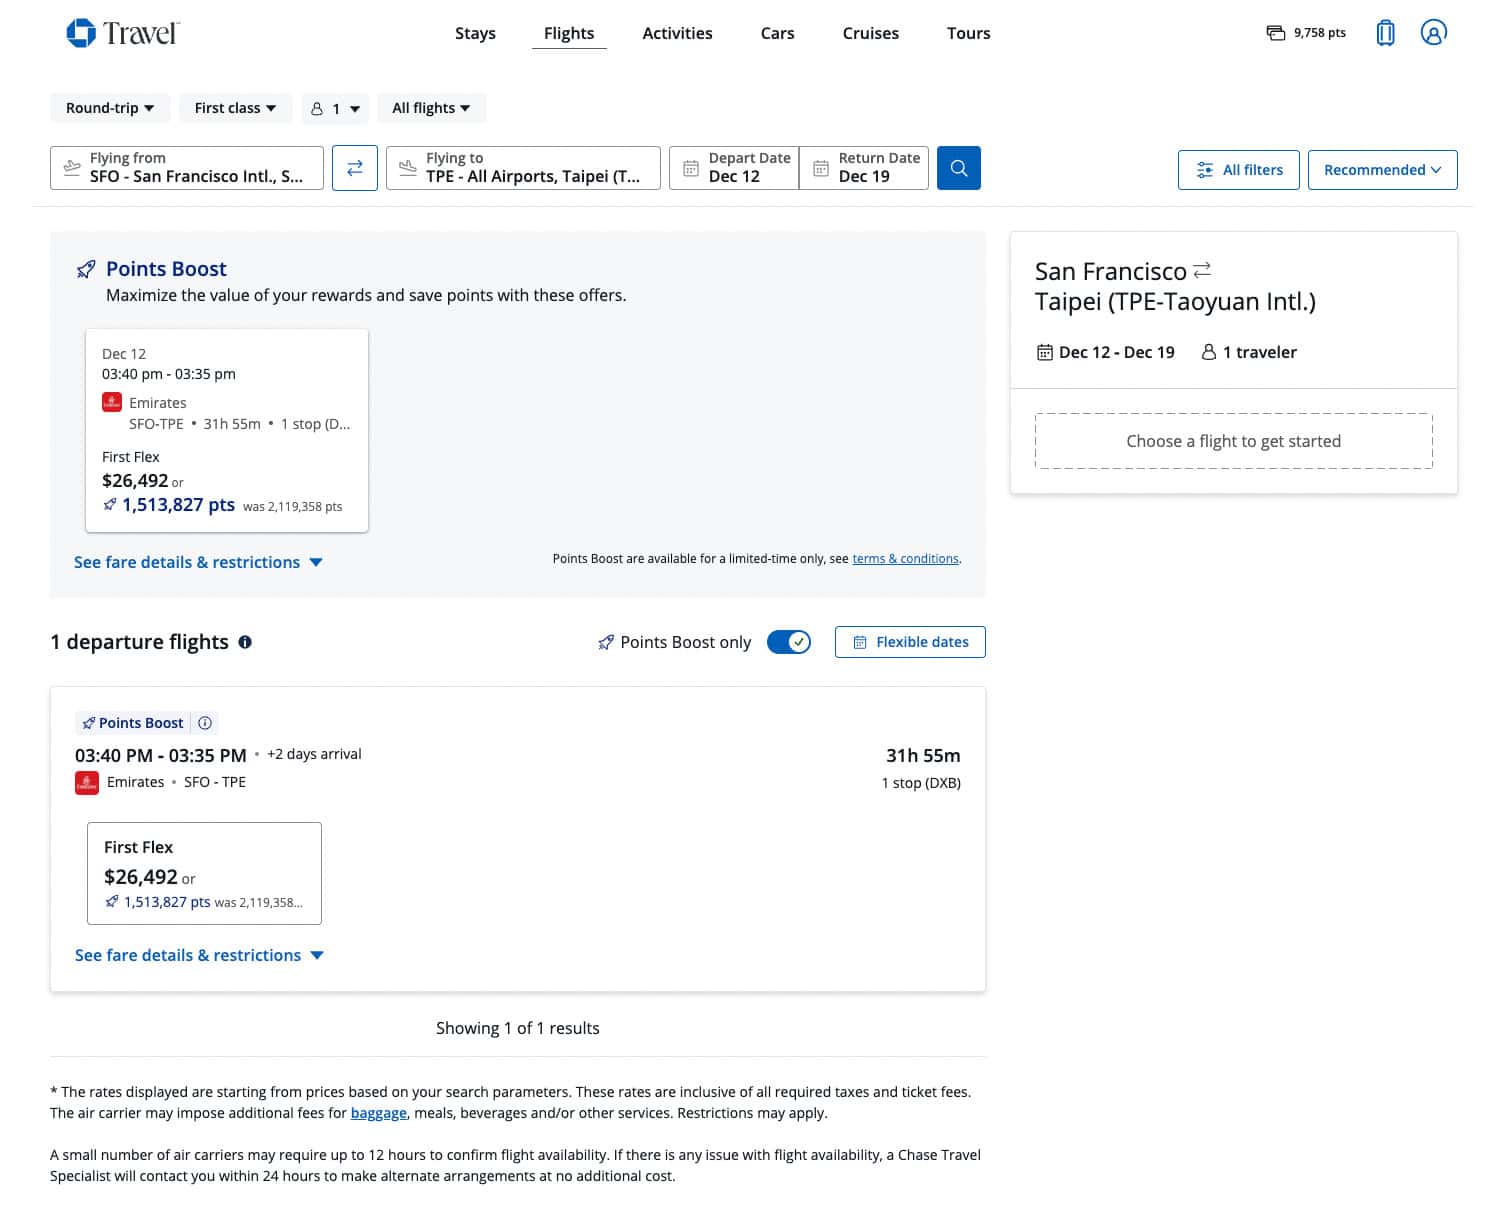Click the Depart Date field

pos(734,168)
